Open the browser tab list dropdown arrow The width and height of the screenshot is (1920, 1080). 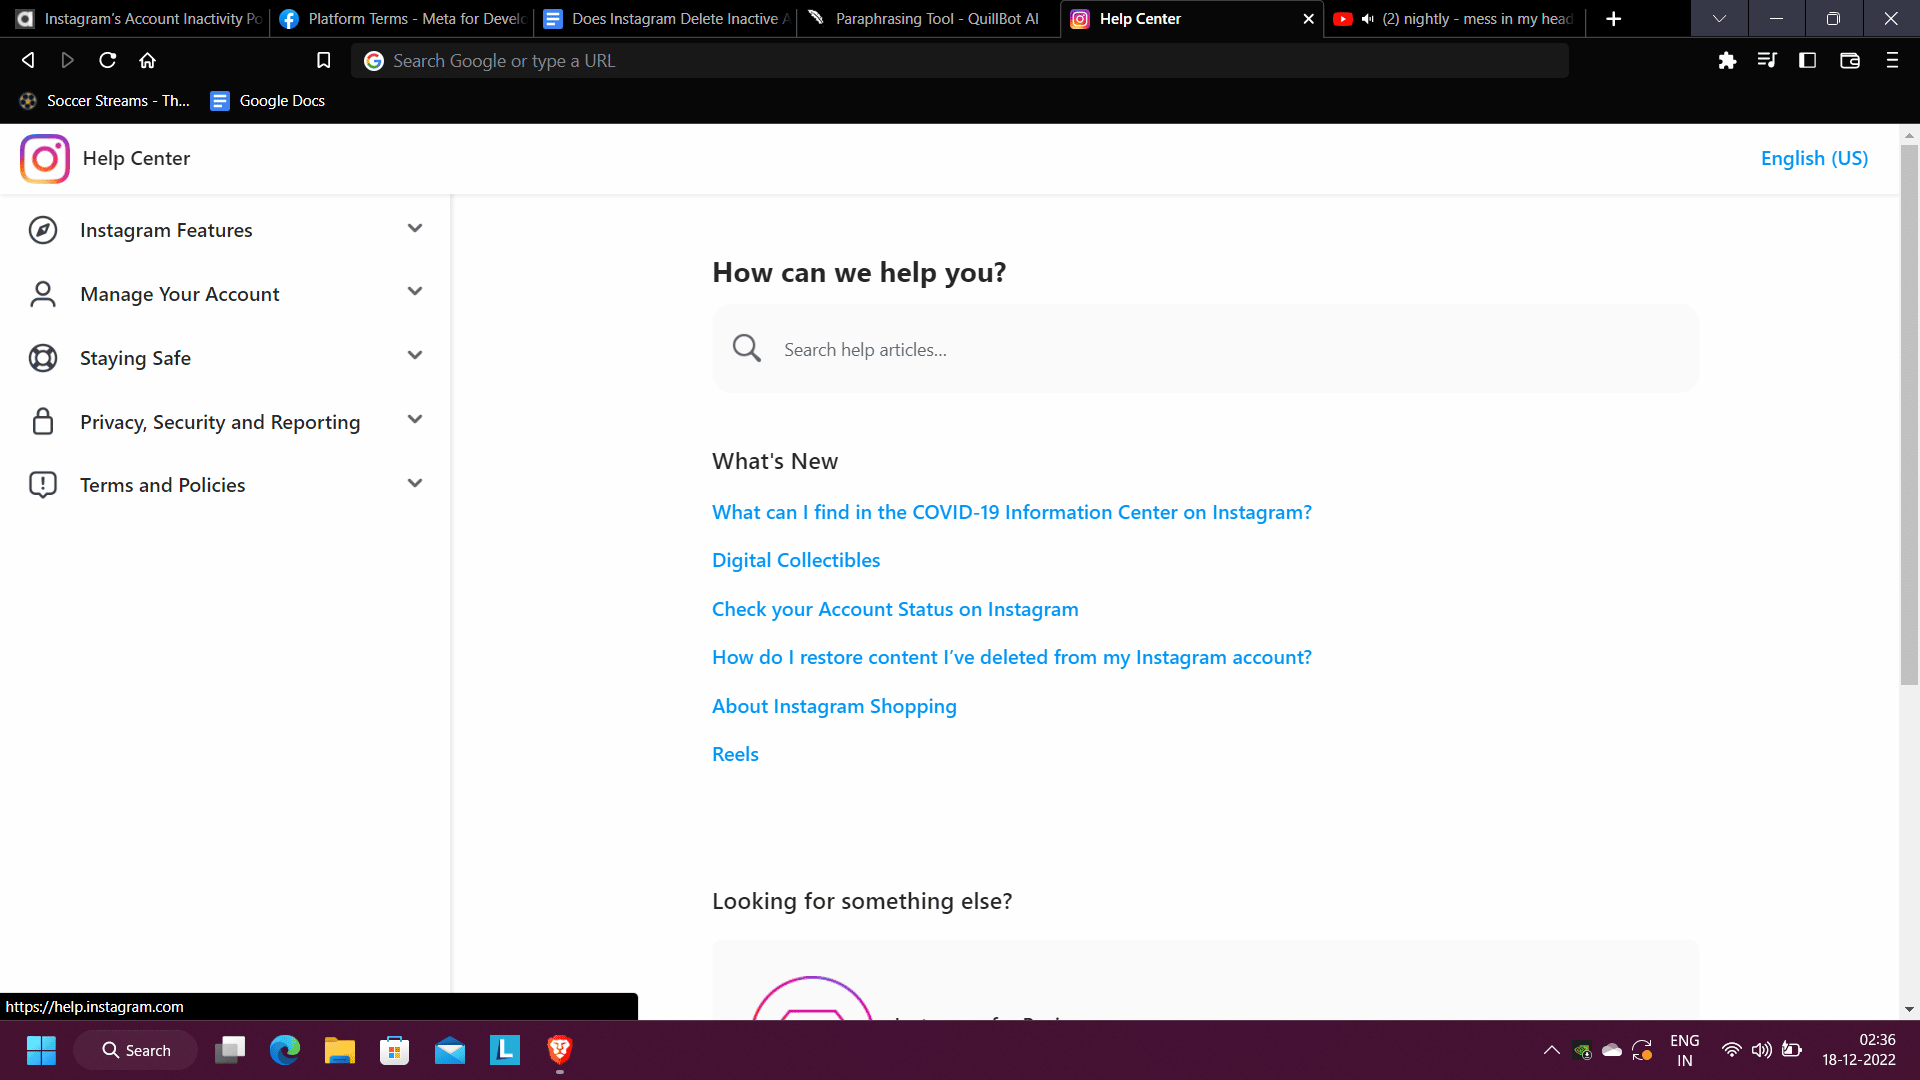(x=1717, y=18)
